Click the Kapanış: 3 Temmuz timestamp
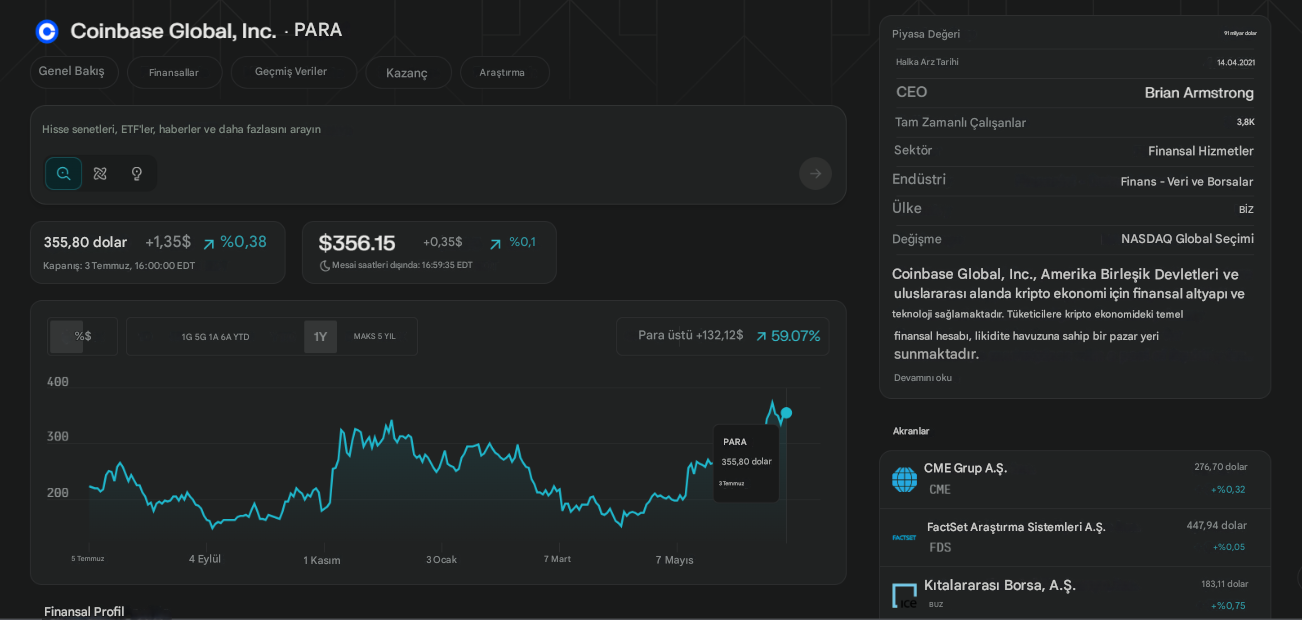The width and height of the screenshot is (1302, 620). [x=119, y=266]
